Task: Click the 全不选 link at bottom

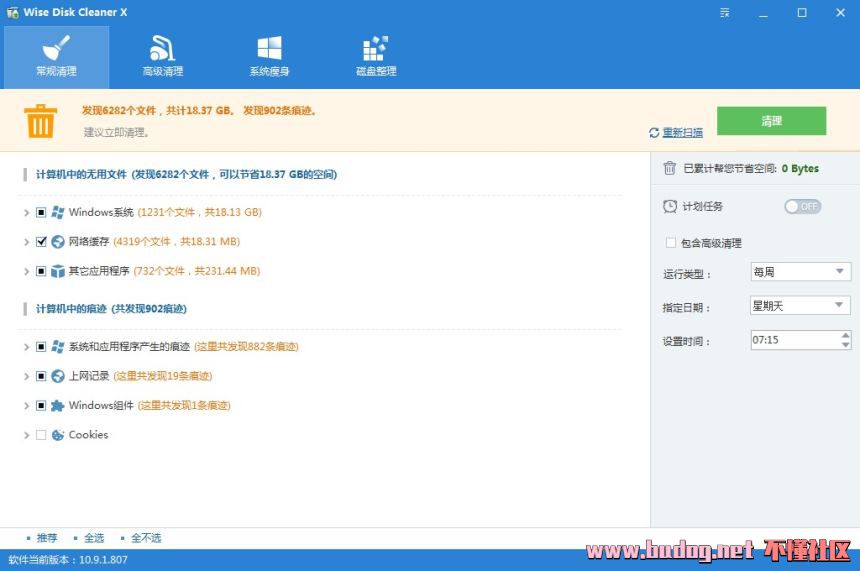Action: [x=146, y=538]
